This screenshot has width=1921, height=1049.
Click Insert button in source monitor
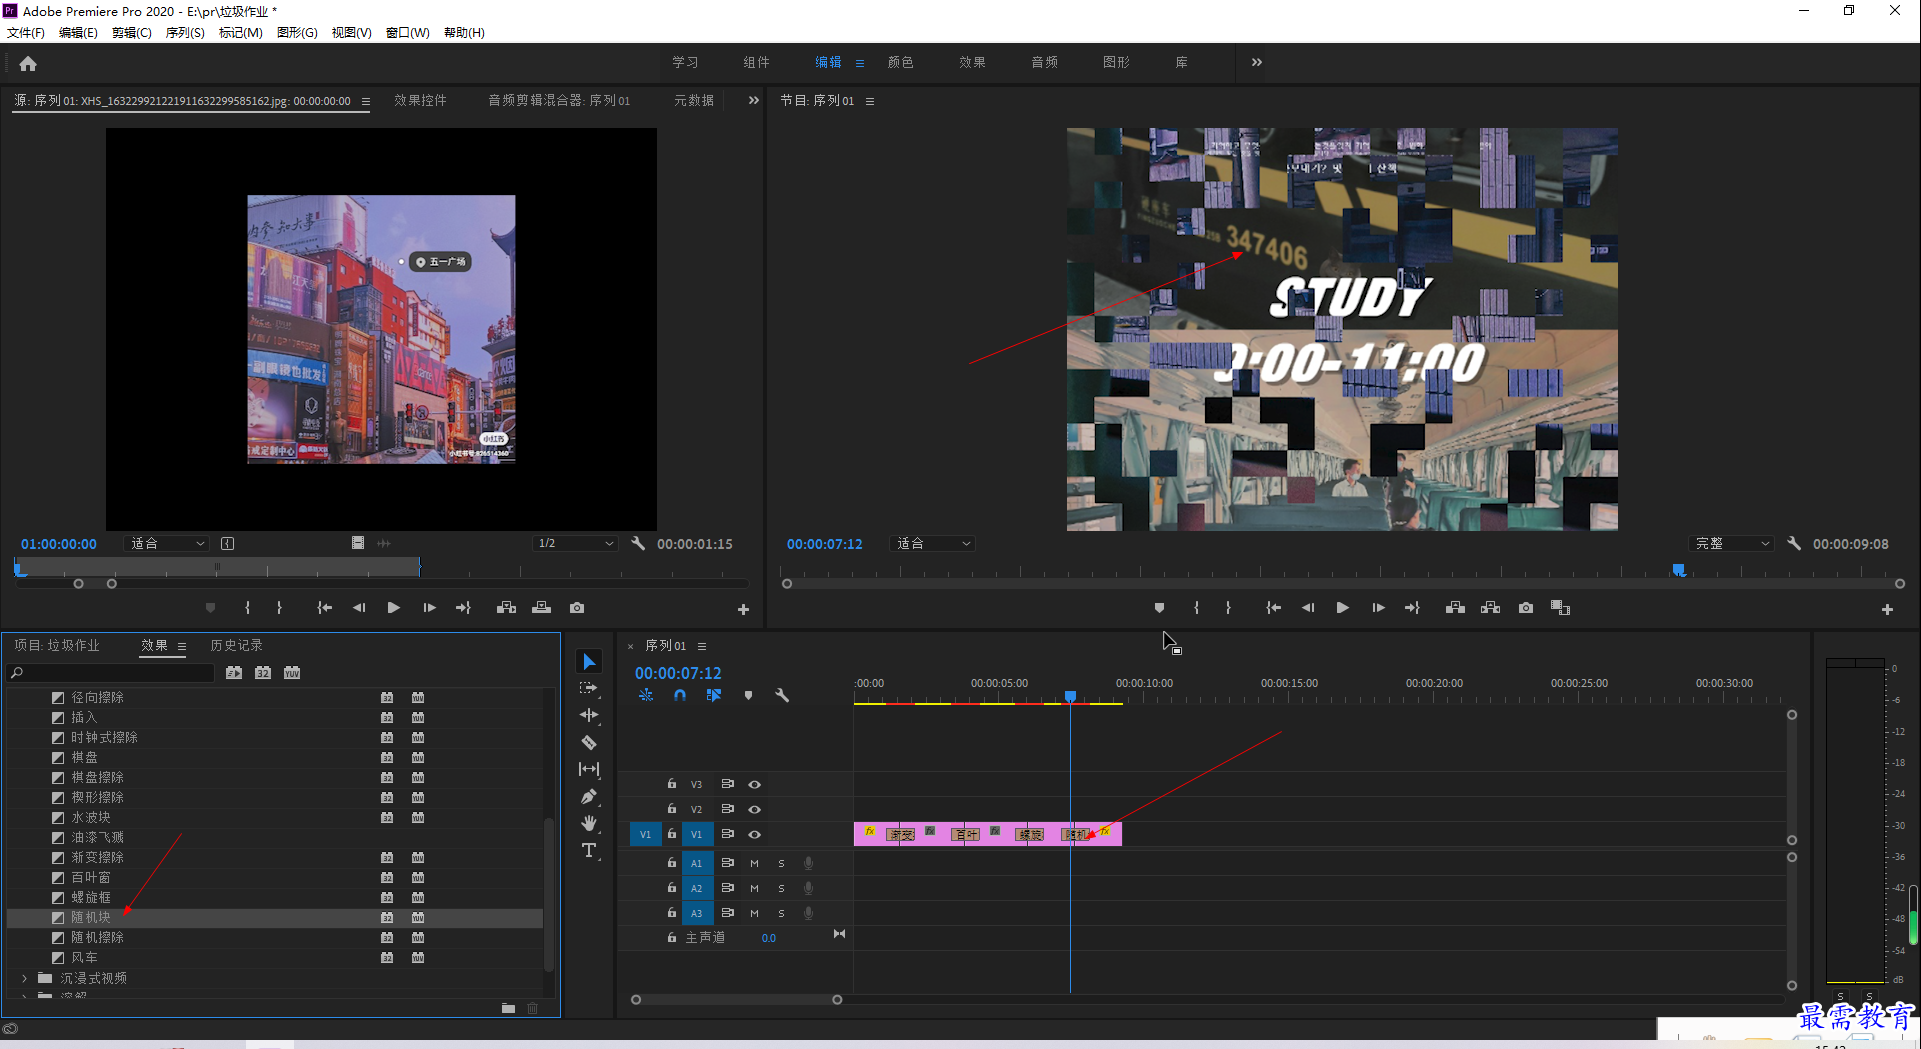(x=506, y=608)
